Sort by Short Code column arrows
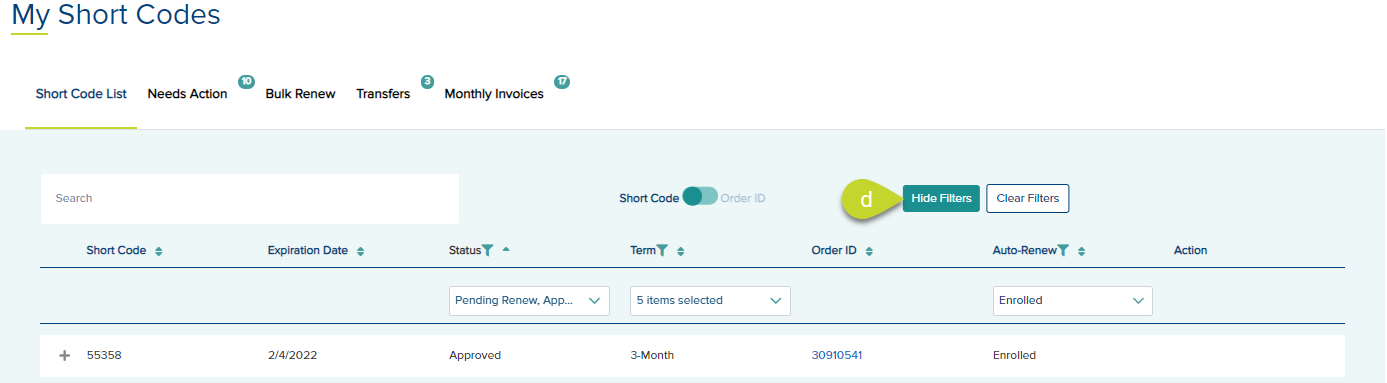1387x383 pixels. coord(159,251)
